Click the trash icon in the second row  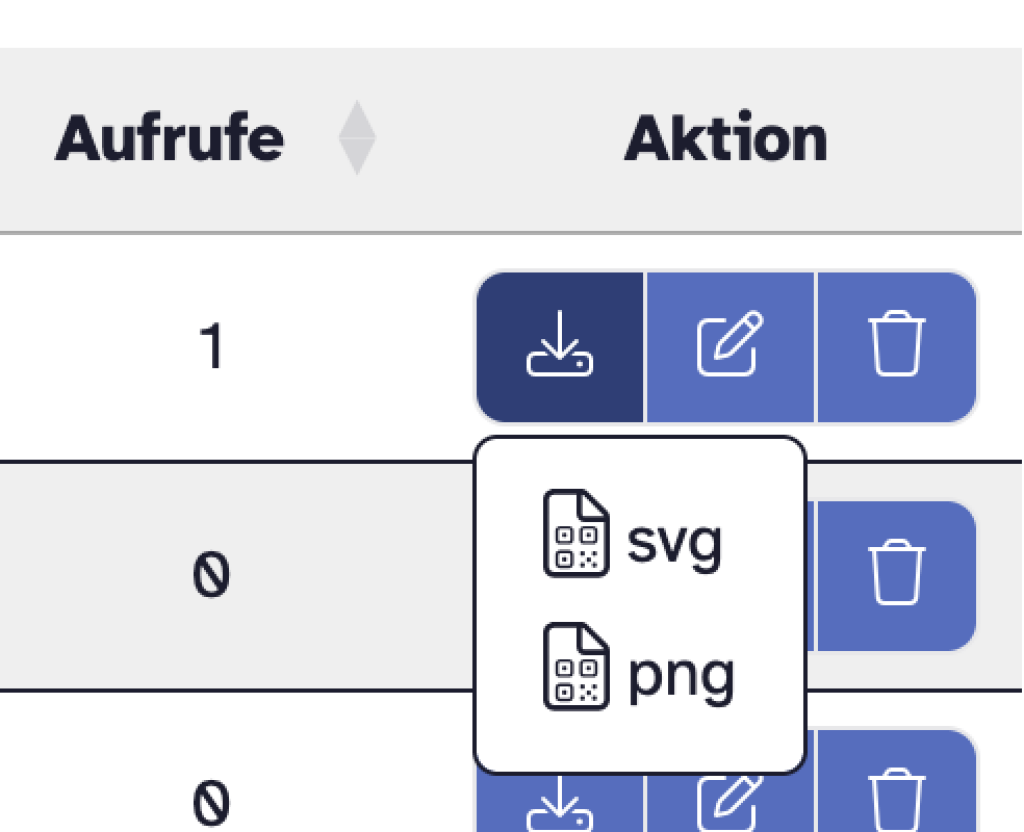pos(897,574)
